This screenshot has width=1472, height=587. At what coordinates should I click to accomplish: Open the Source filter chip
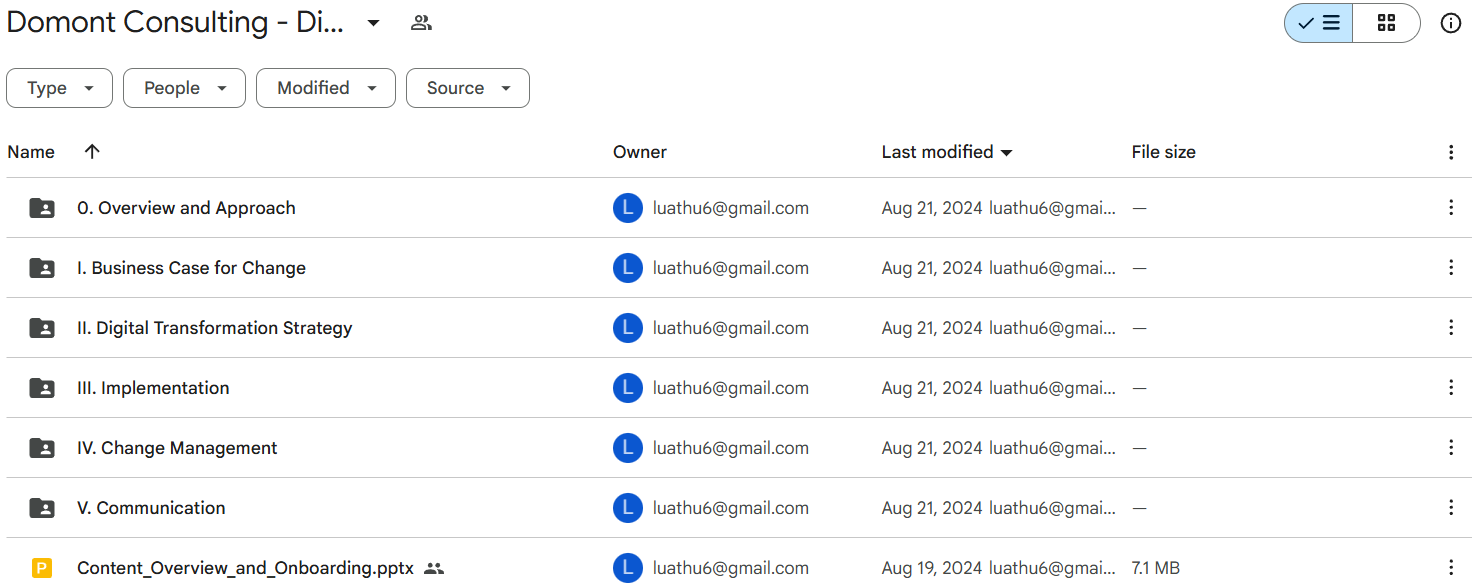tap(467, 88)
